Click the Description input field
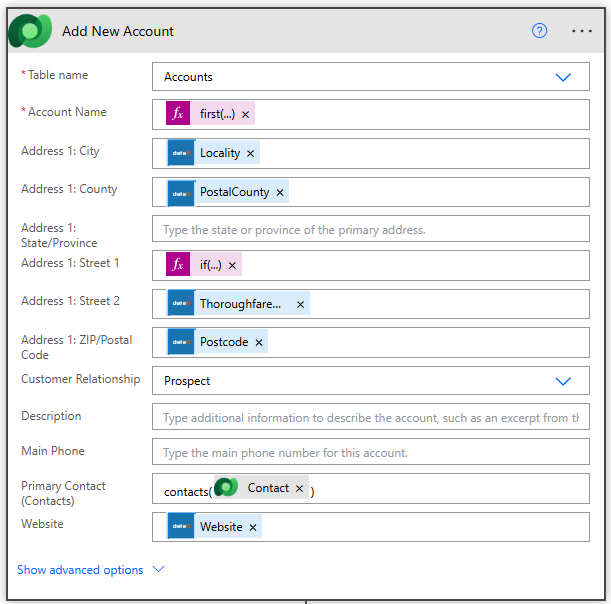Image resolution: width=611 pixels, height=604 pixels. [370, 417]
